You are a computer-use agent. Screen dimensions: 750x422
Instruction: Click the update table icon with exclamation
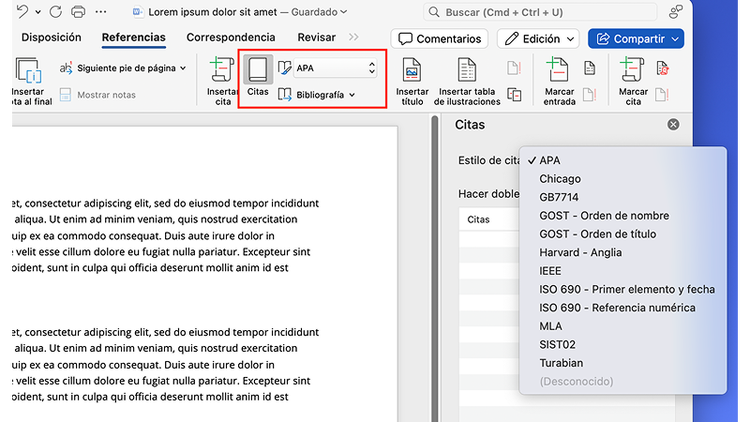[514, 68]
